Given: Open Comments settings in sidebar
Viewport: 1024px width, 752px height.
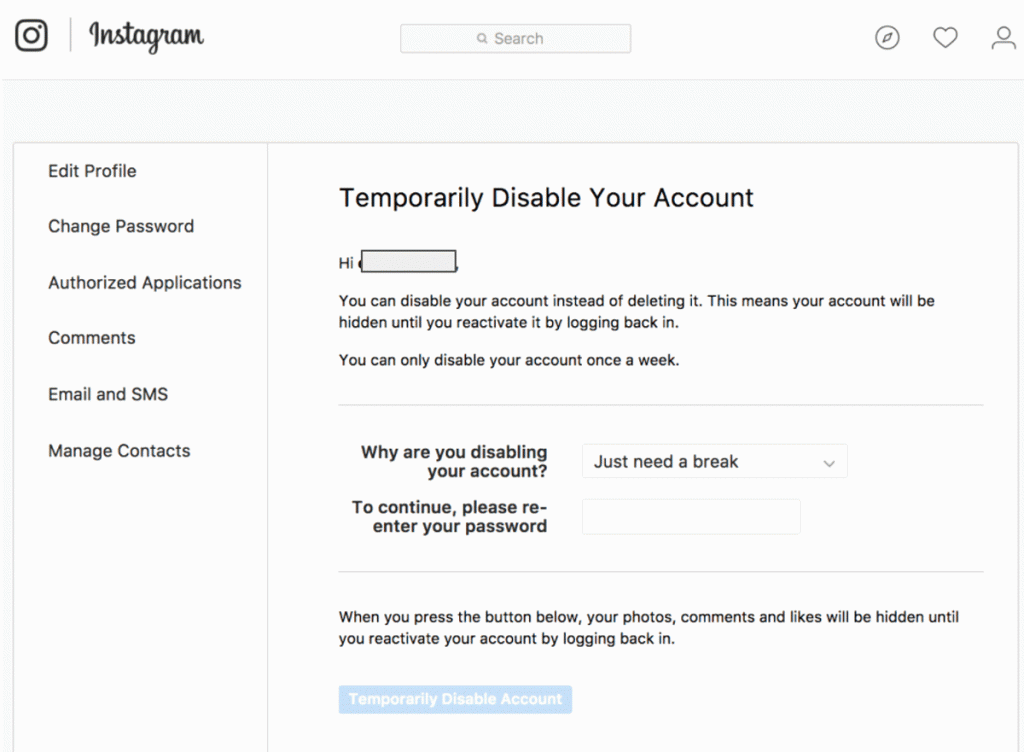Looking at the screenshot, I should point(91,338).
